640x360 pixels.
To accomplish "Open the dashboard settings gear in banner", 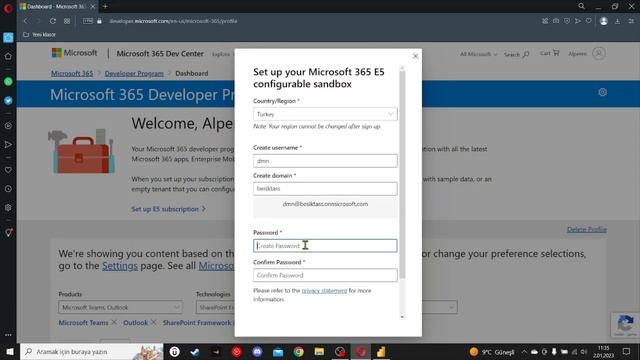I will pos(602,92).
